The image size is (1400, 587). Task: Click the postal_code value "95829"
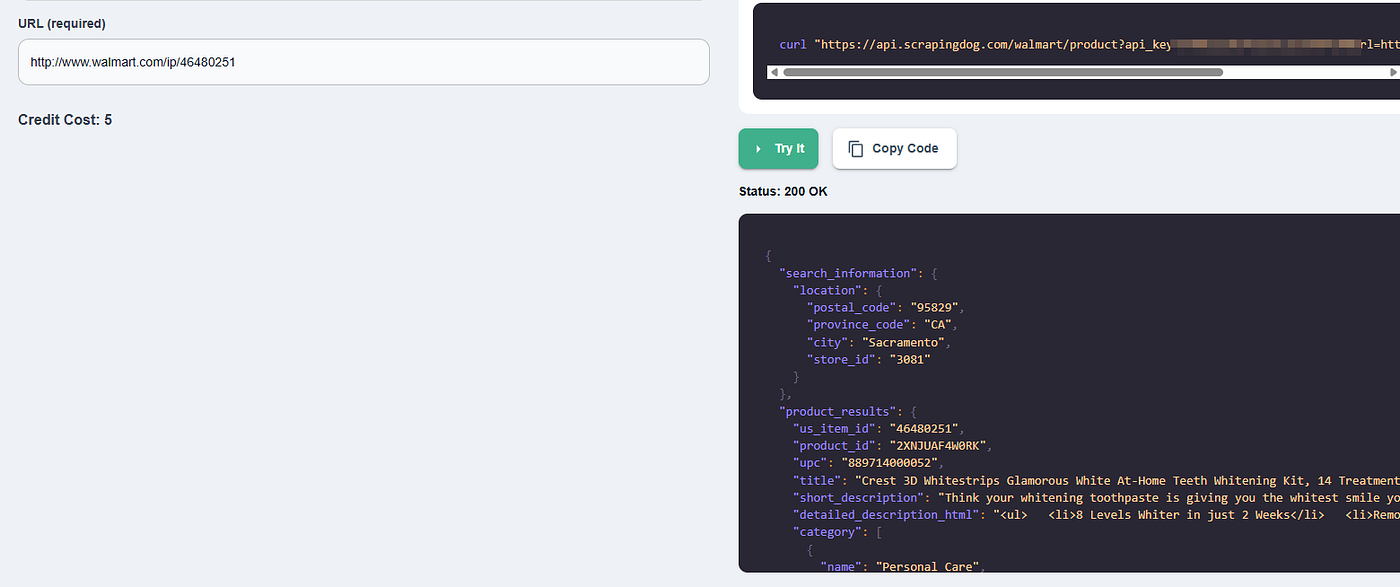click(933, 307)
